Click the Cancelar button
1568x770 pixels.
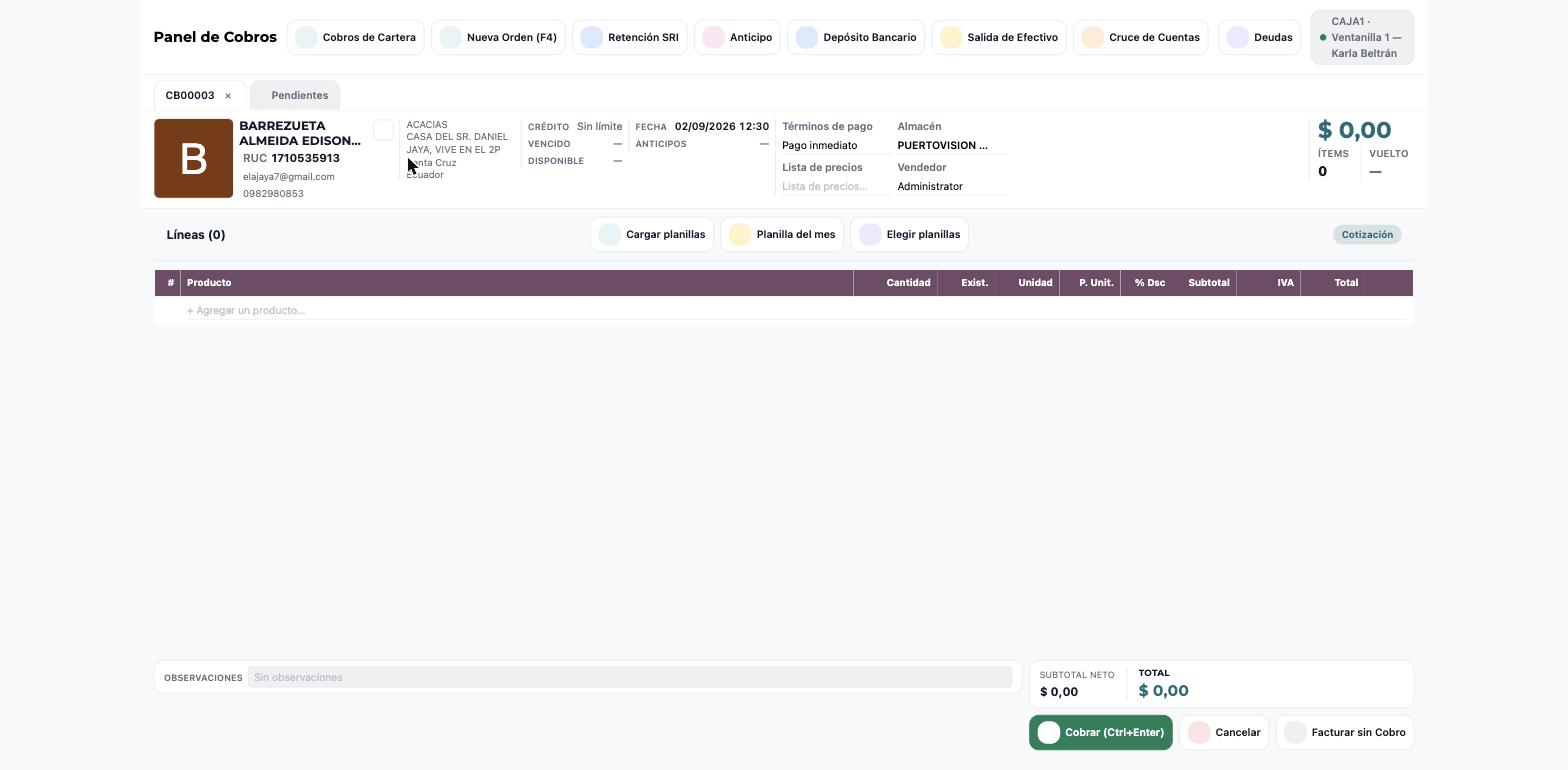[x=1224, y=733]
